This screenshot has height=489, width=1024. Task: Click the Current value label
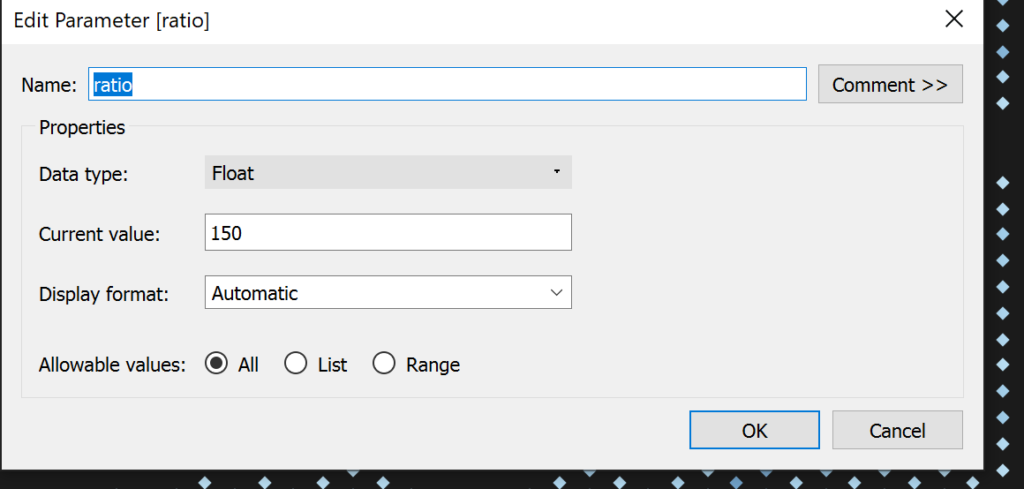99,234
